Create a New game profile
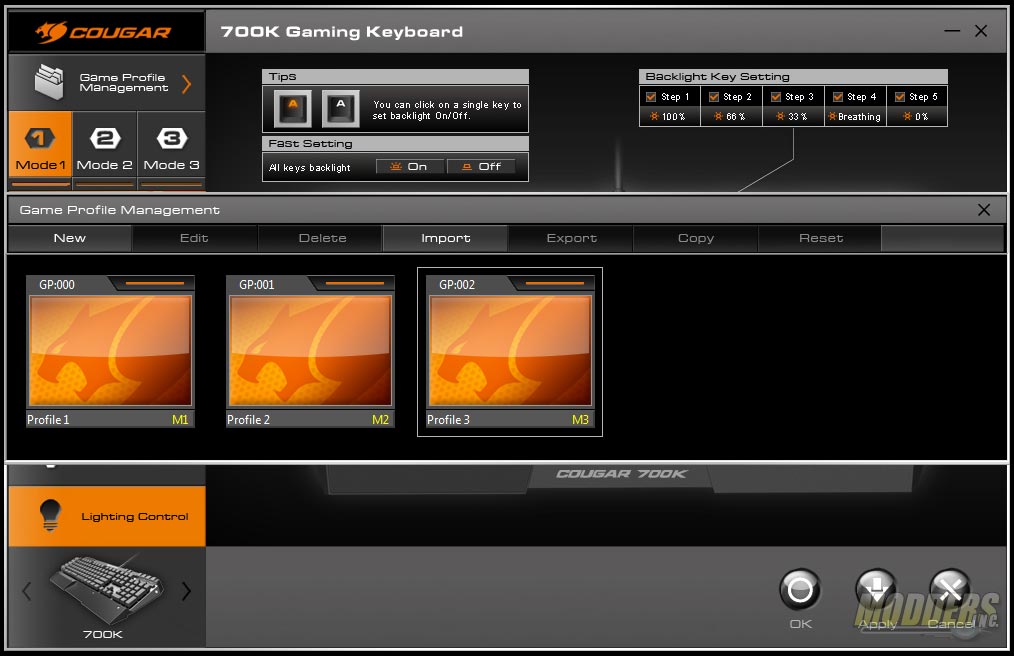The width and height of the screenshot is (1014, 656). [70, 238]
